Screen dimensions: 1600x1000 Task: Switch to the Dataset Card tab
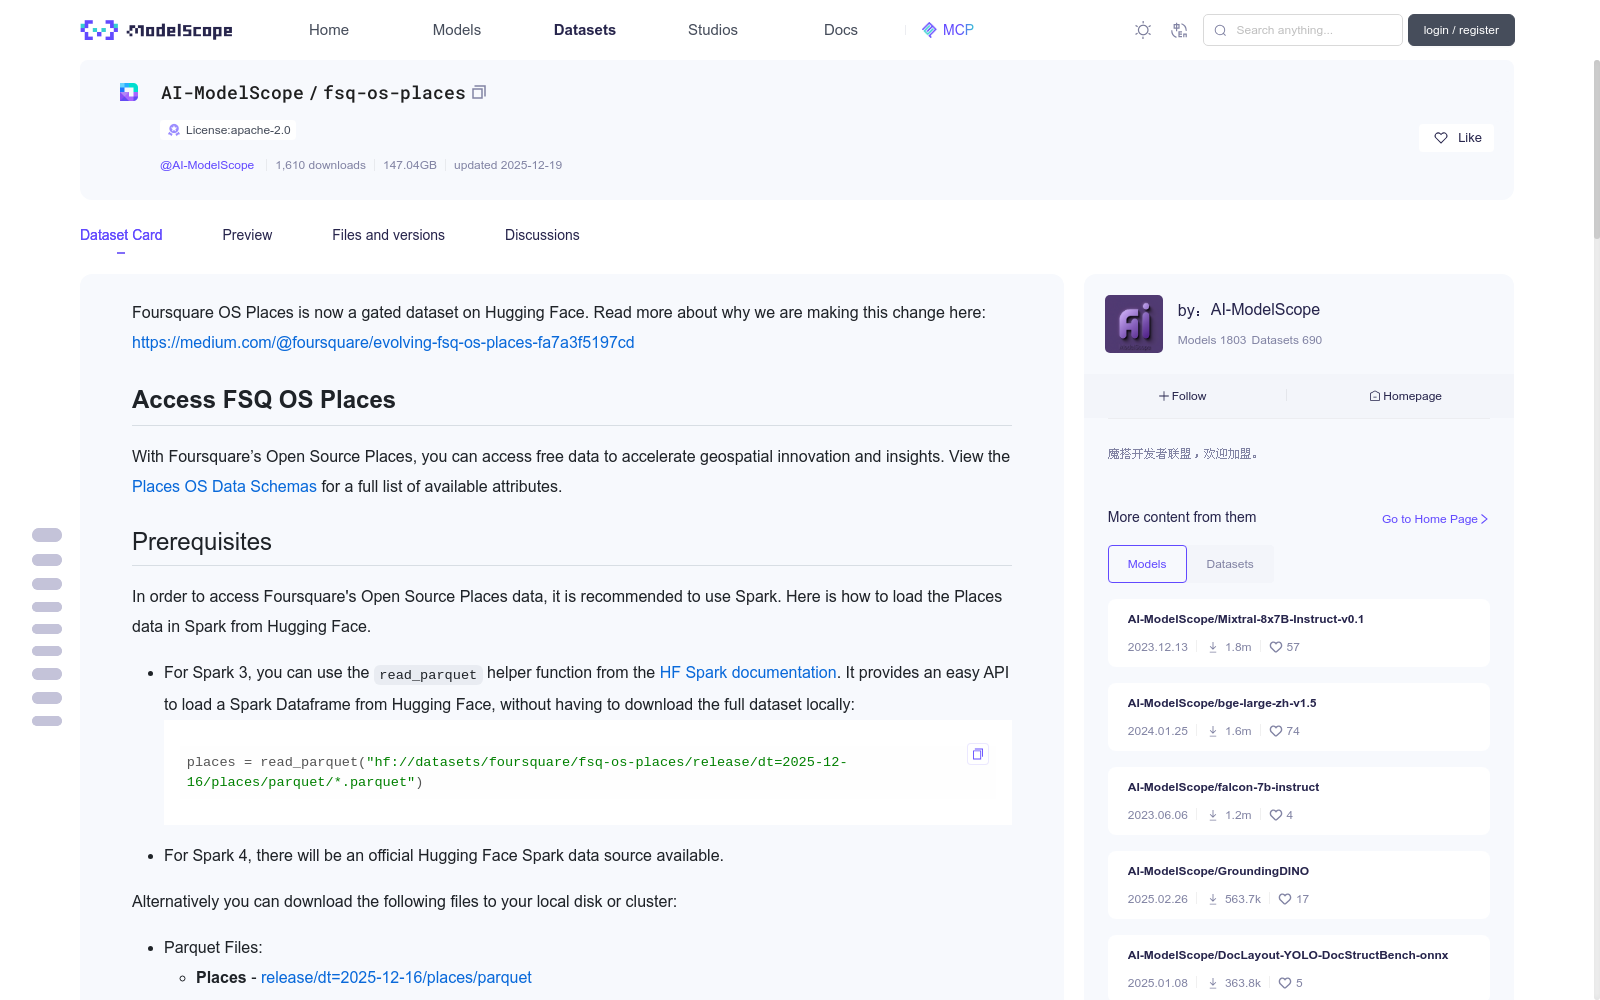click(121, 235)
